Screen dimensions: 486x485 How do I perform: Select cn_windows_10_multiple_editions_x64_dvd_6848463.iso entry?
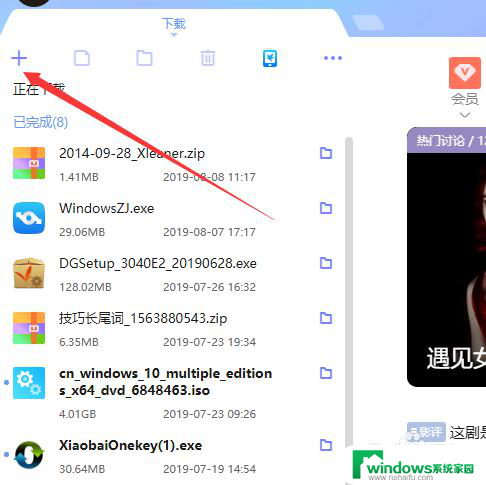tap(165, 382)
